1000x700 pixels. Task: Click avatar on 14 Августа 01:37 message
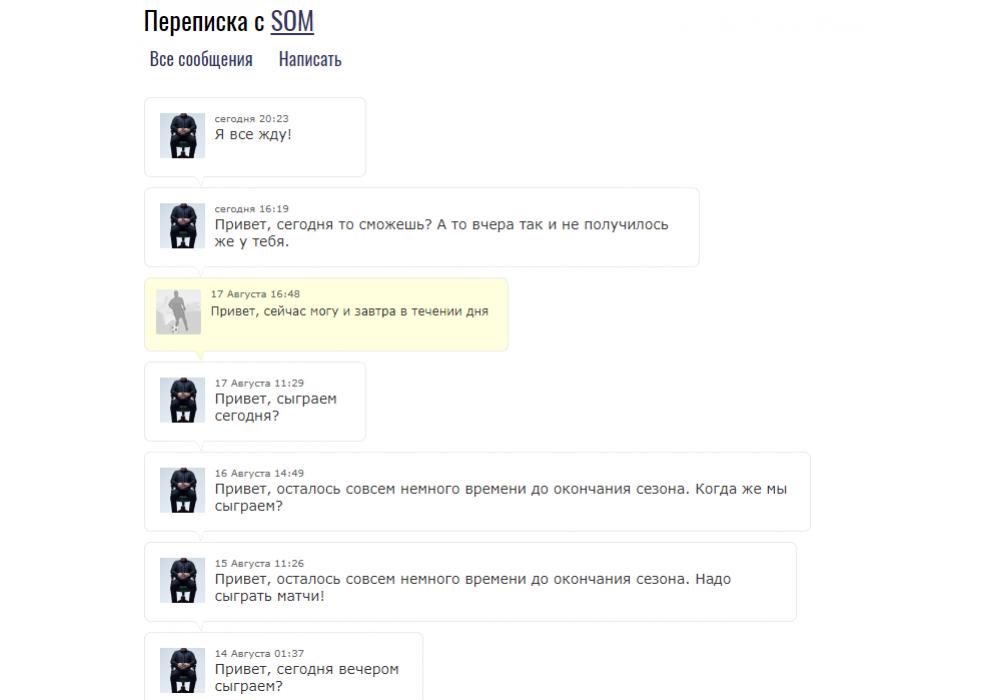click(182, 671)
